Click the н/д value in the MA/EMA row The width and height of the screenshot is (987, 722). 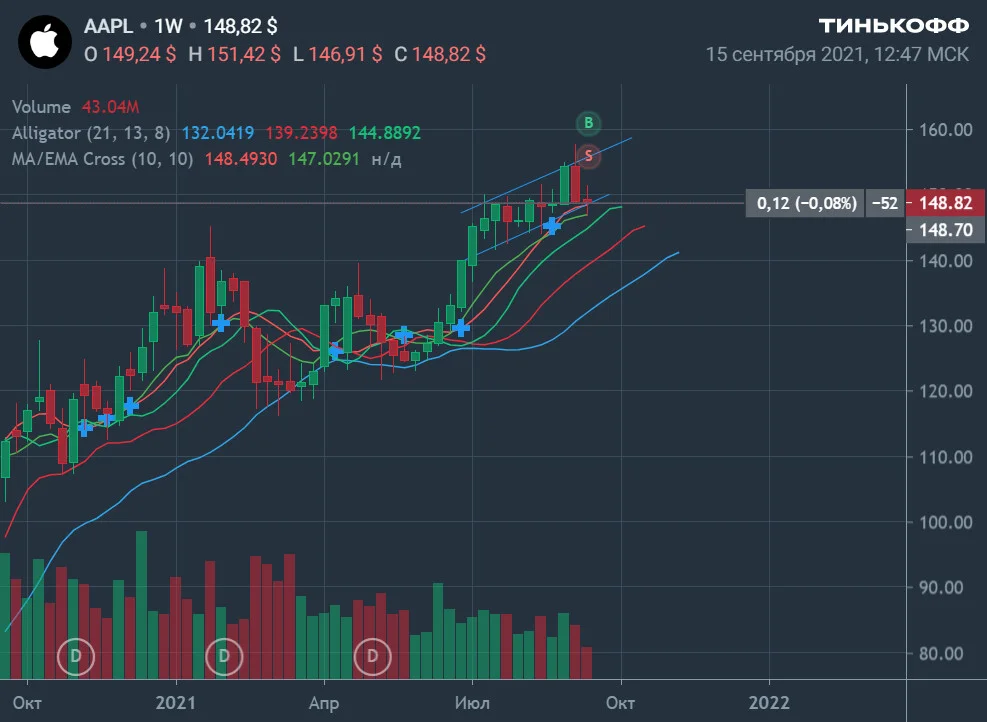[x=386, y=159]
